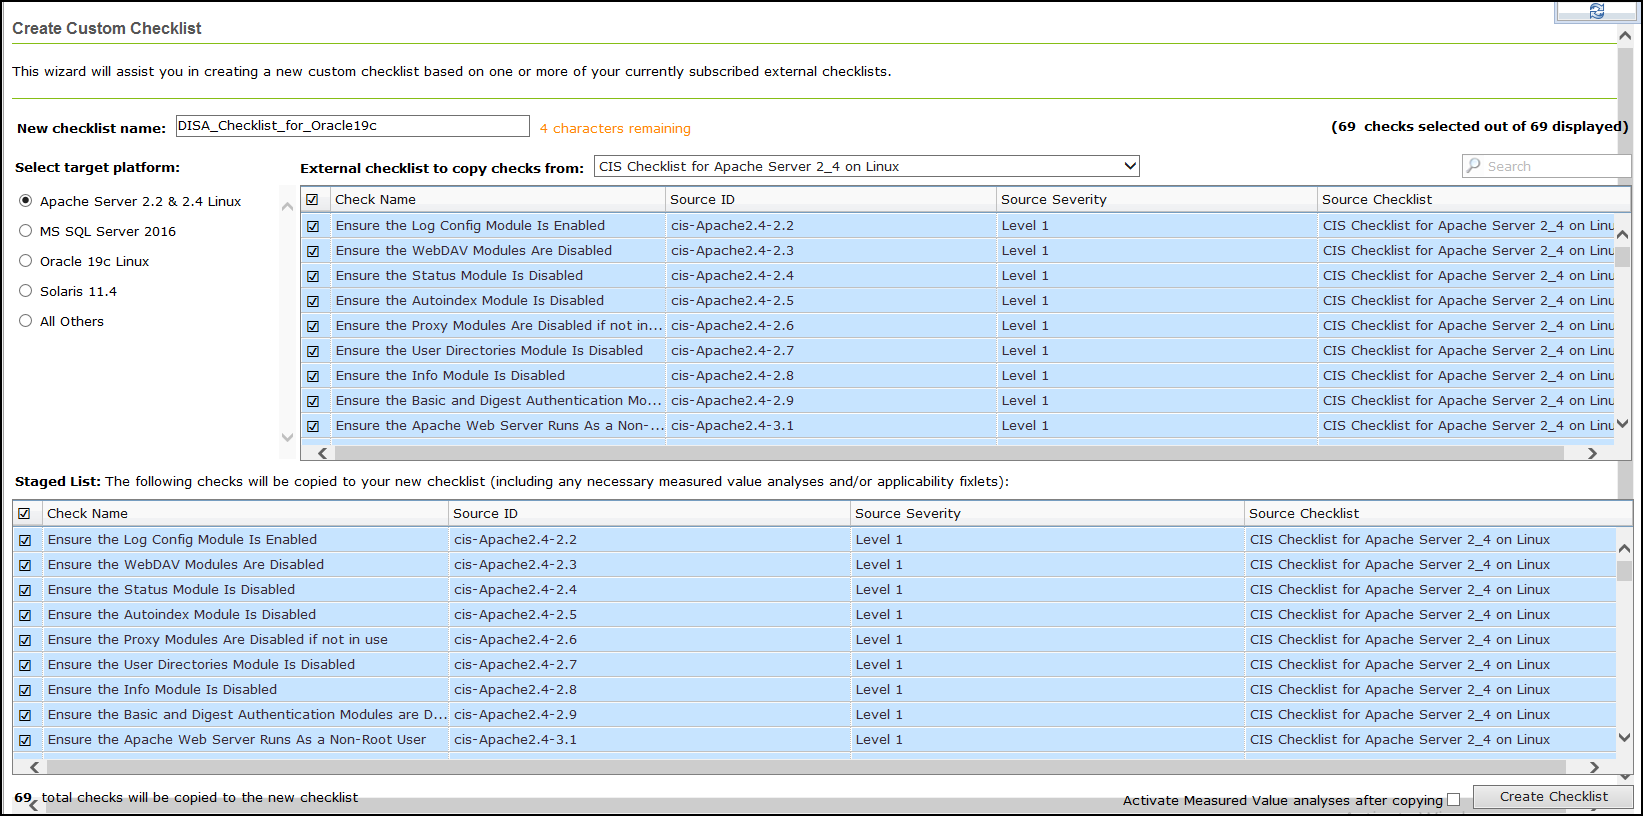1643x816 pixels.
Task: Click the right scroll arrow under the external checks table
Action: pyautogui.click(x=1592, y=453)
